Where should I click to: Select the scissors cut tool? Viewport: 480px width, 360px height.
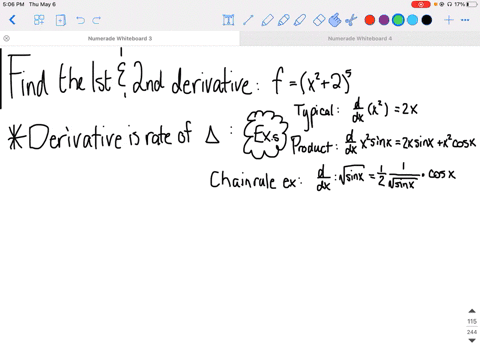click(x=351, y=20)
